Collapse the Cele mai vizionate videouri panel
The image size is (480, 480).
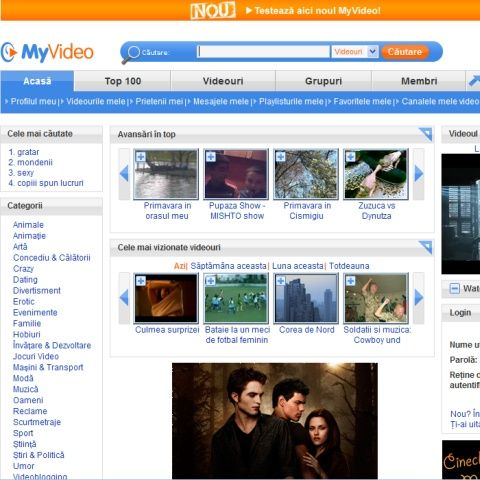[x=426, y=247]
